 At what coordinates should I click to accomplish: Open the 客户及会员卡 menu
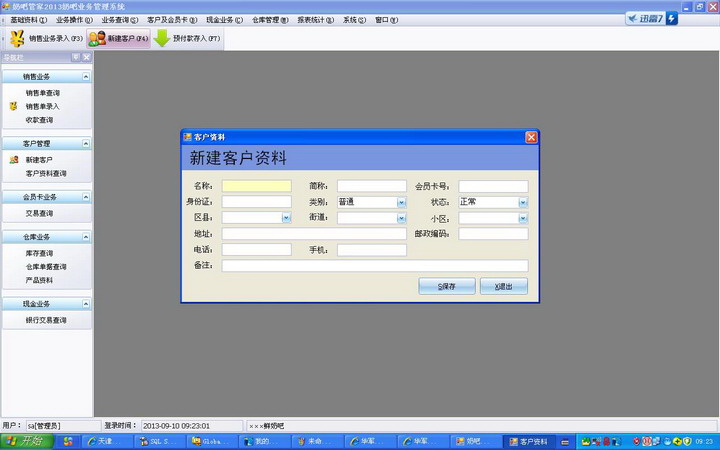click(172, 20)
